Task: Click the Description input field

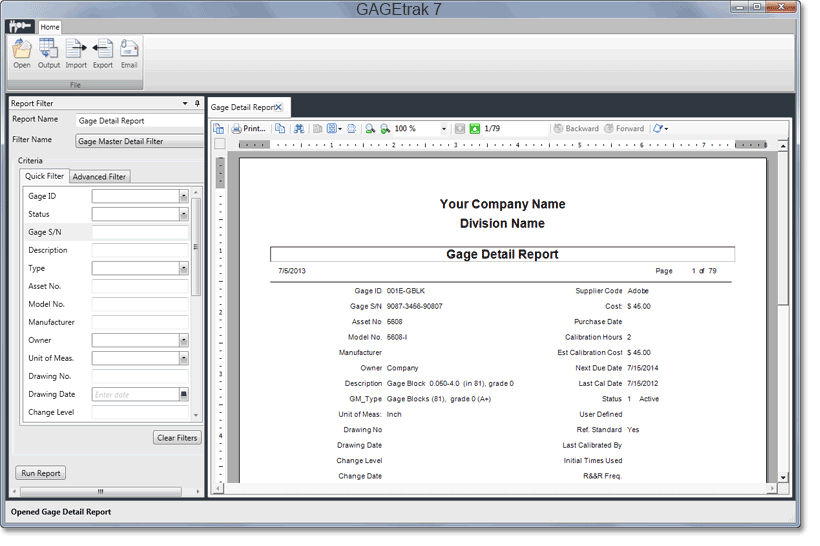Action: pos(140,250)
